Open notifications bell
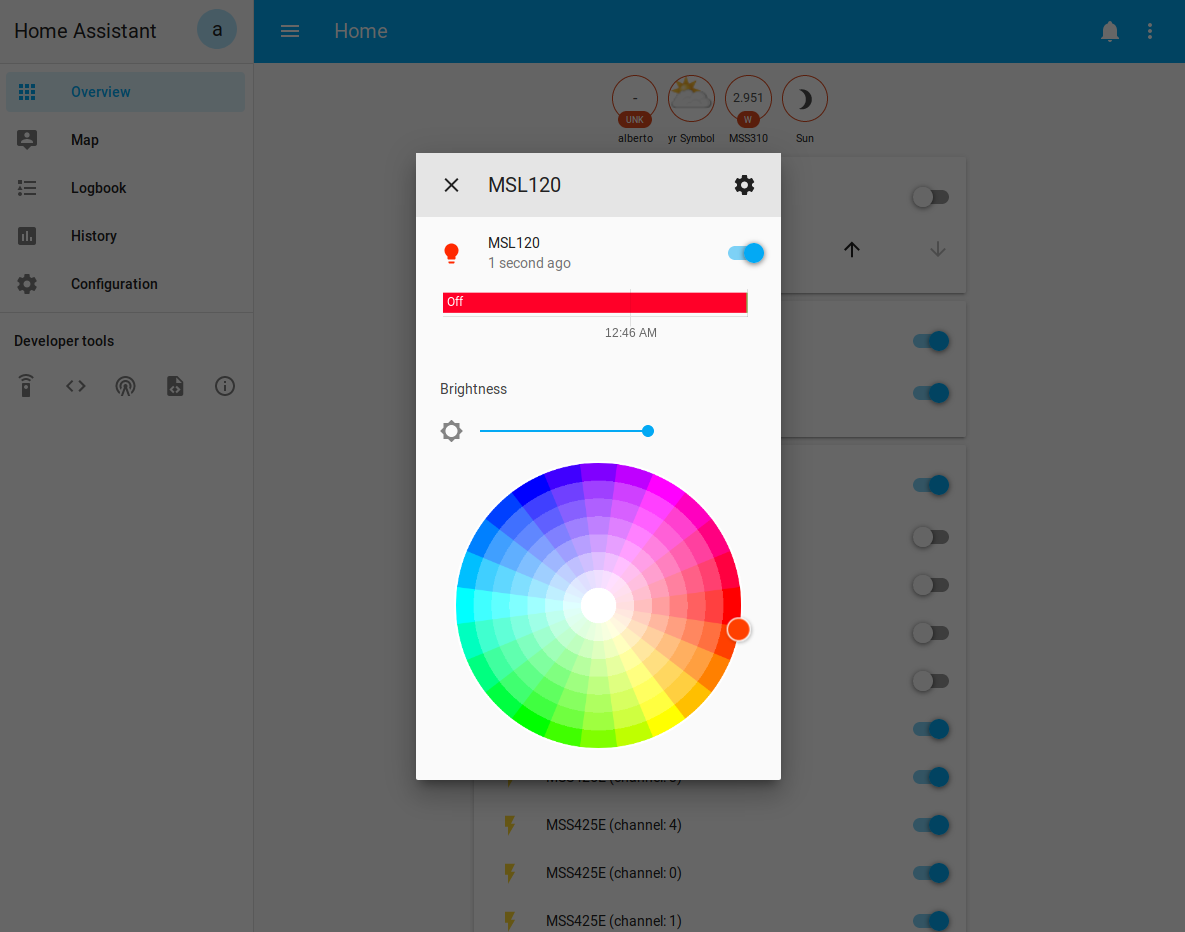1185x932 pixels. point(1109,31)
